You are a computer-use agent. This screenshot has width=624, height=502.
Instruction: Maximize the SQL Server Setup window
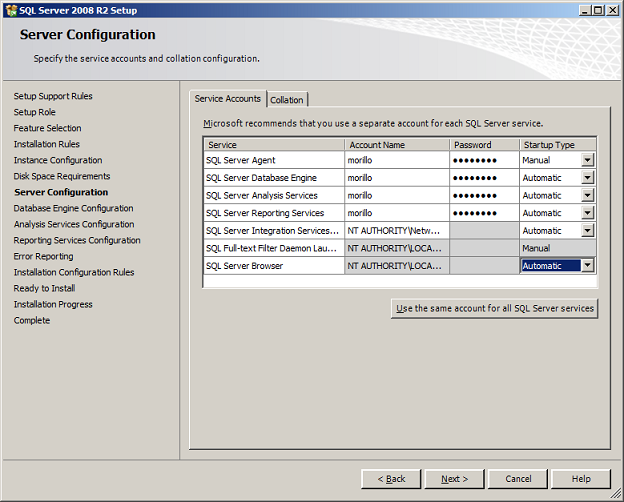[598, 10]
